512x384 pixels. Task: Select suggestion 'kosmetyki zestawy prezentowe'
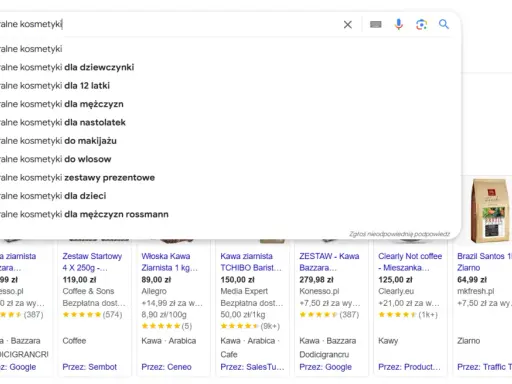(230, 177)
